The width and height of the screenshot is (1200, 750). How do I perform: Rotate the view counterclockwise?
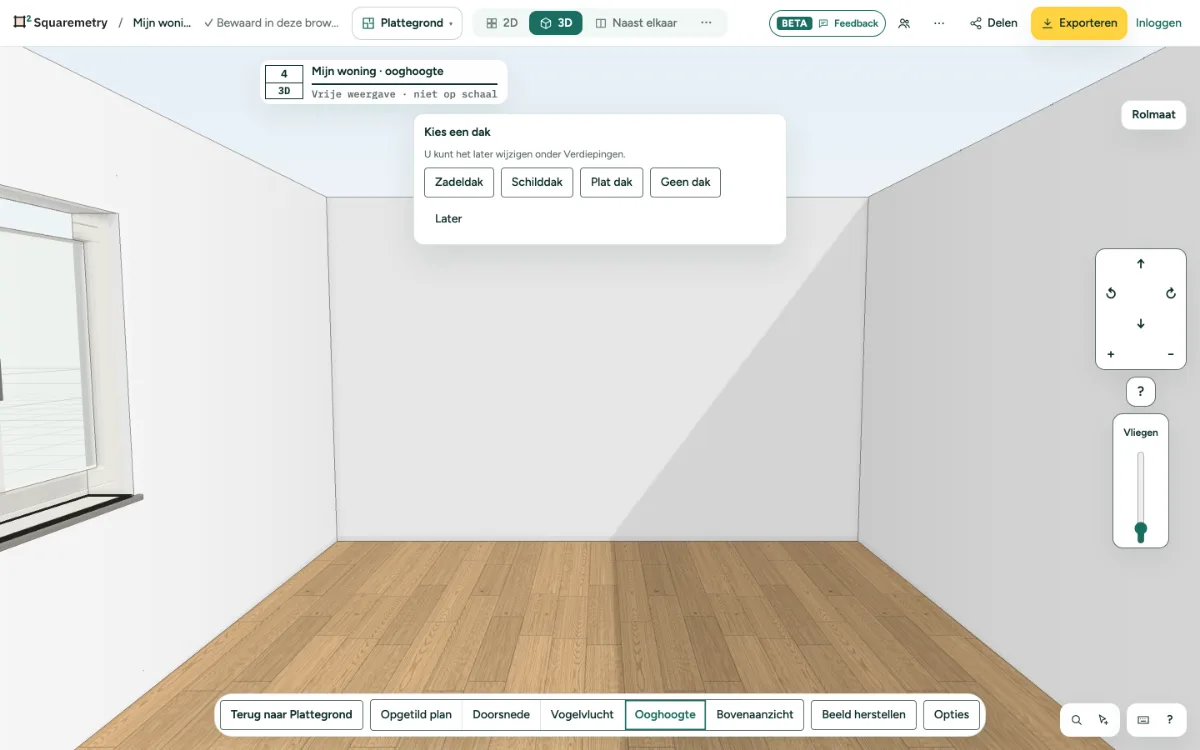tap(1111, 294)
